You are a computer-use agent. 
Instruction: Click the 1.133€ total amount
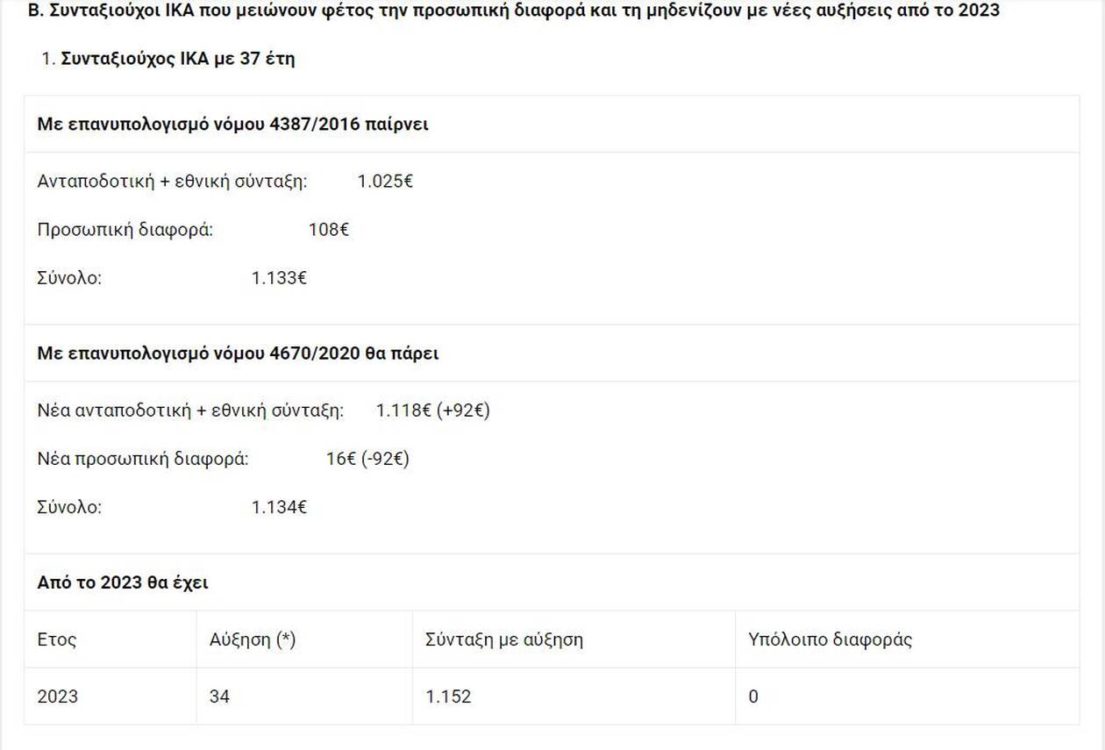point(279,278)
